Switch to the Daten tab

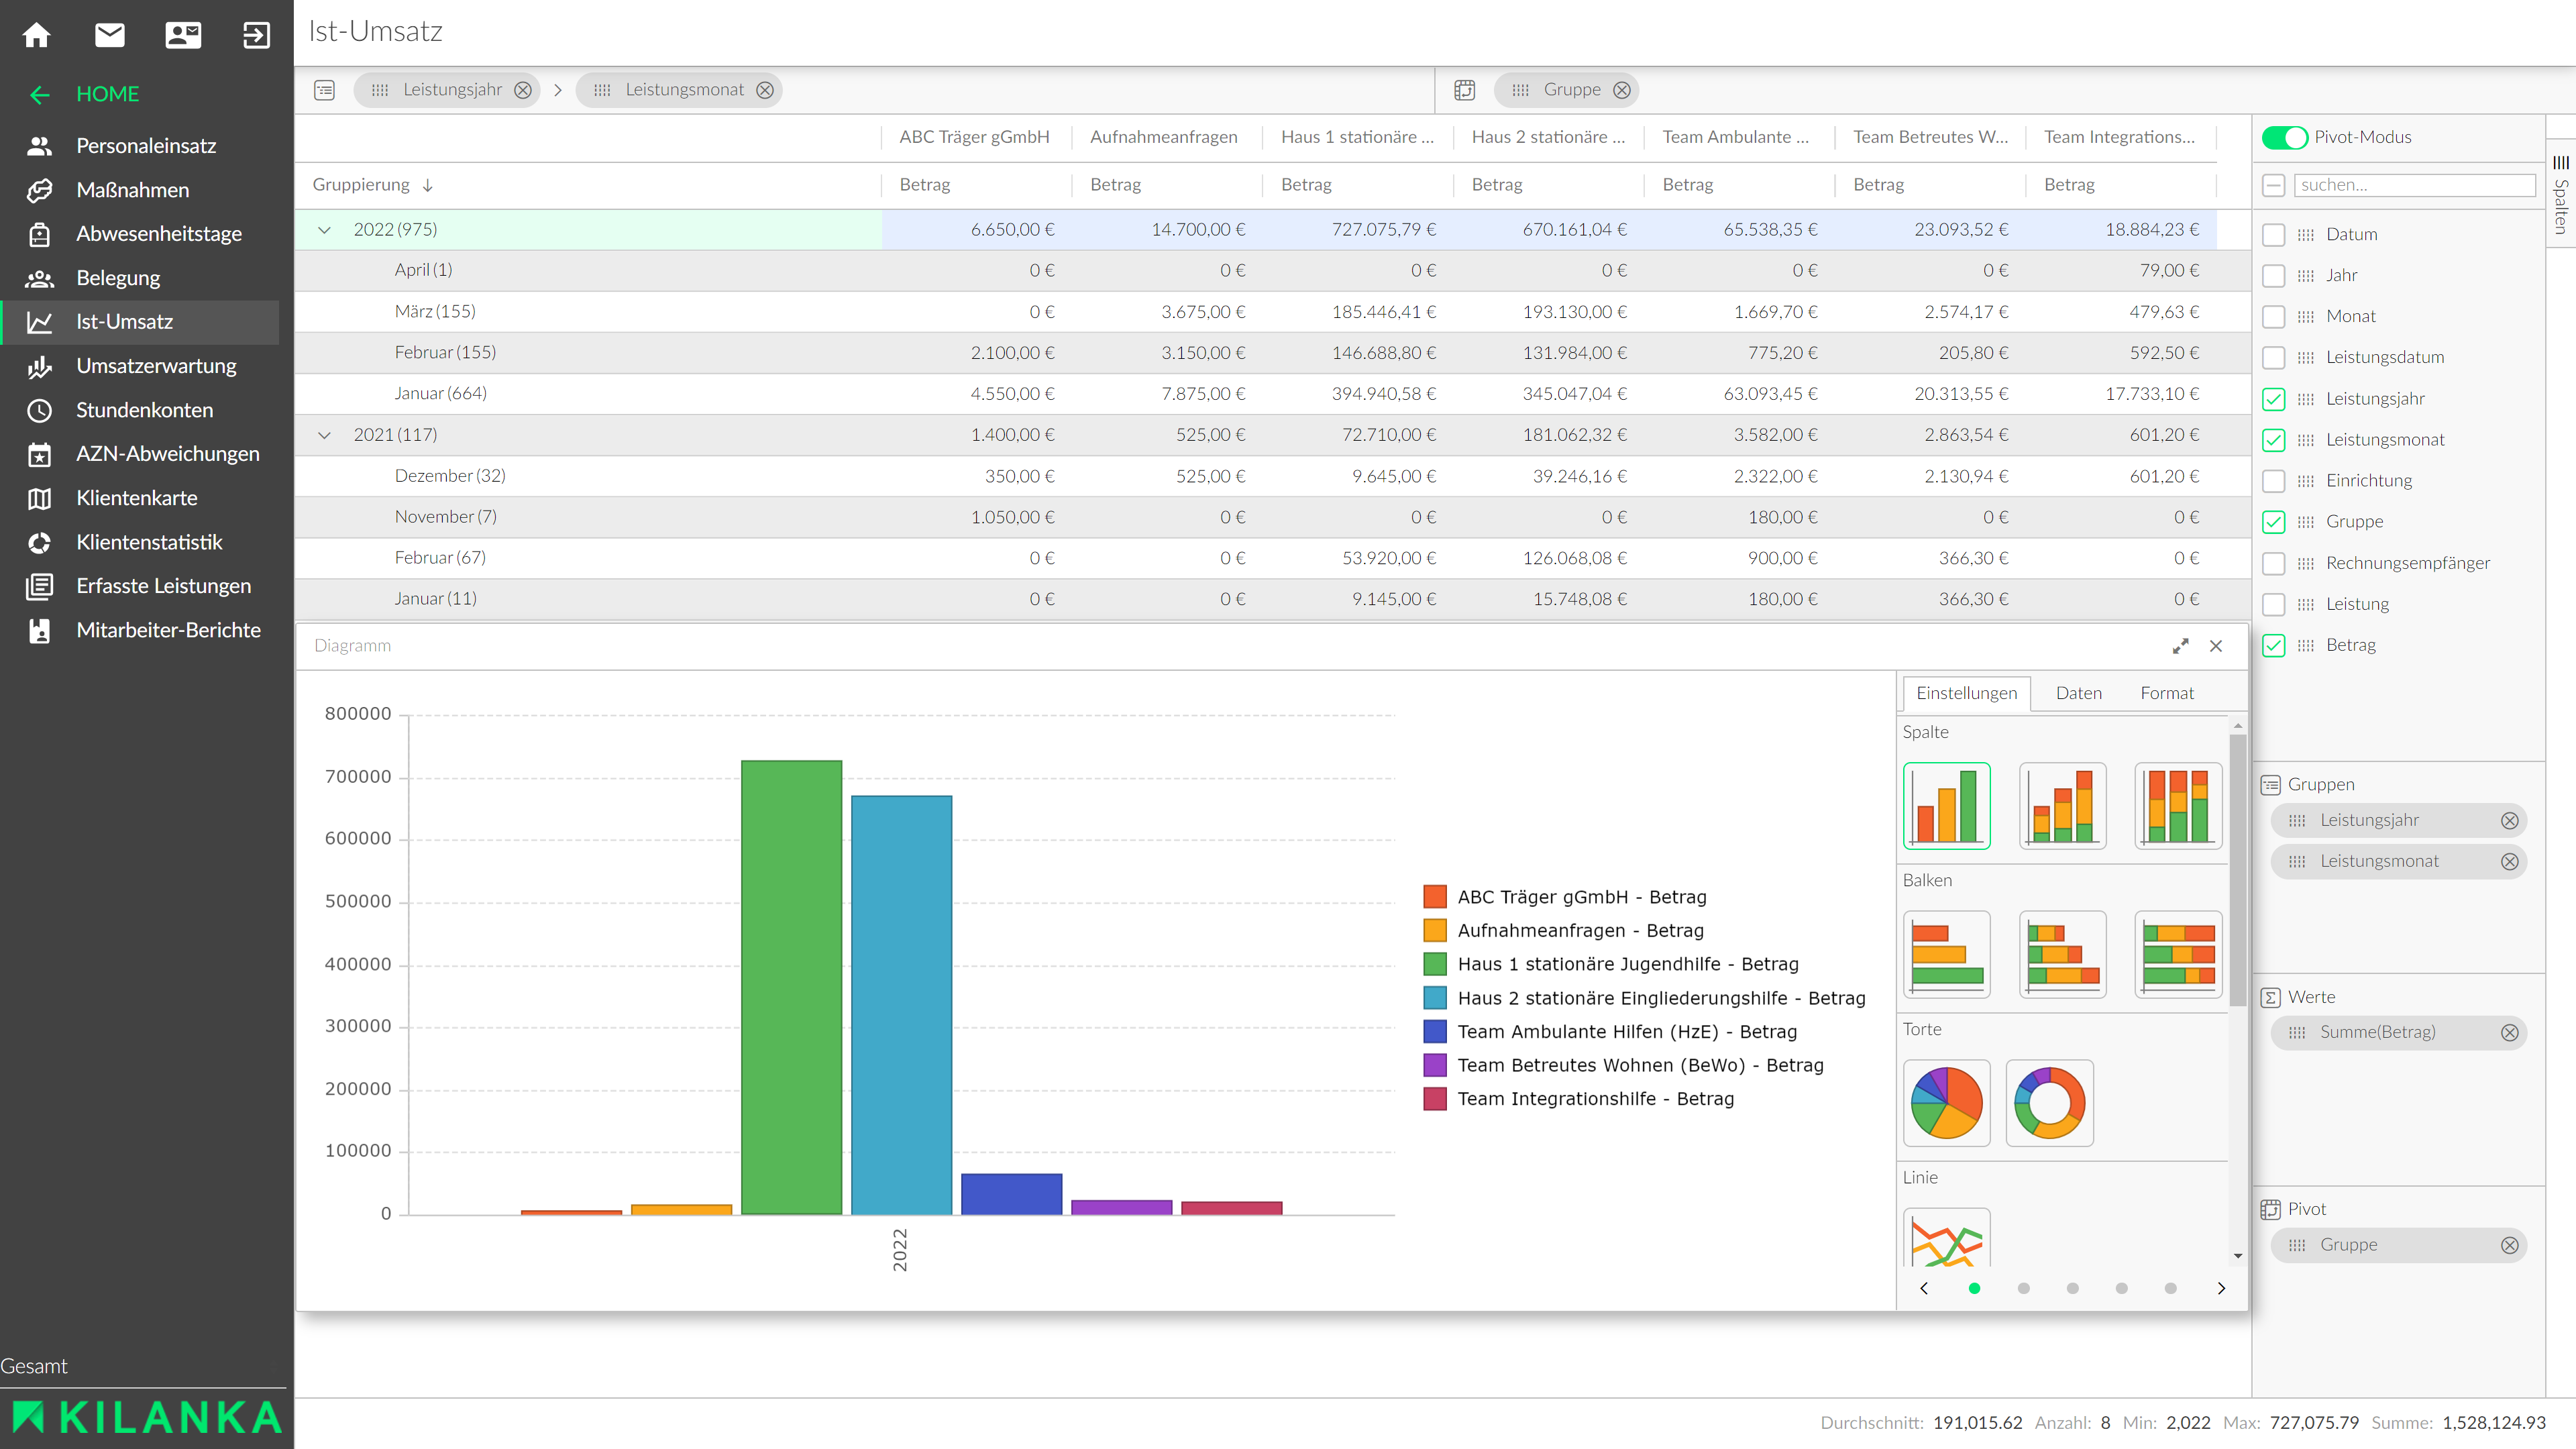coord(2078,693)
